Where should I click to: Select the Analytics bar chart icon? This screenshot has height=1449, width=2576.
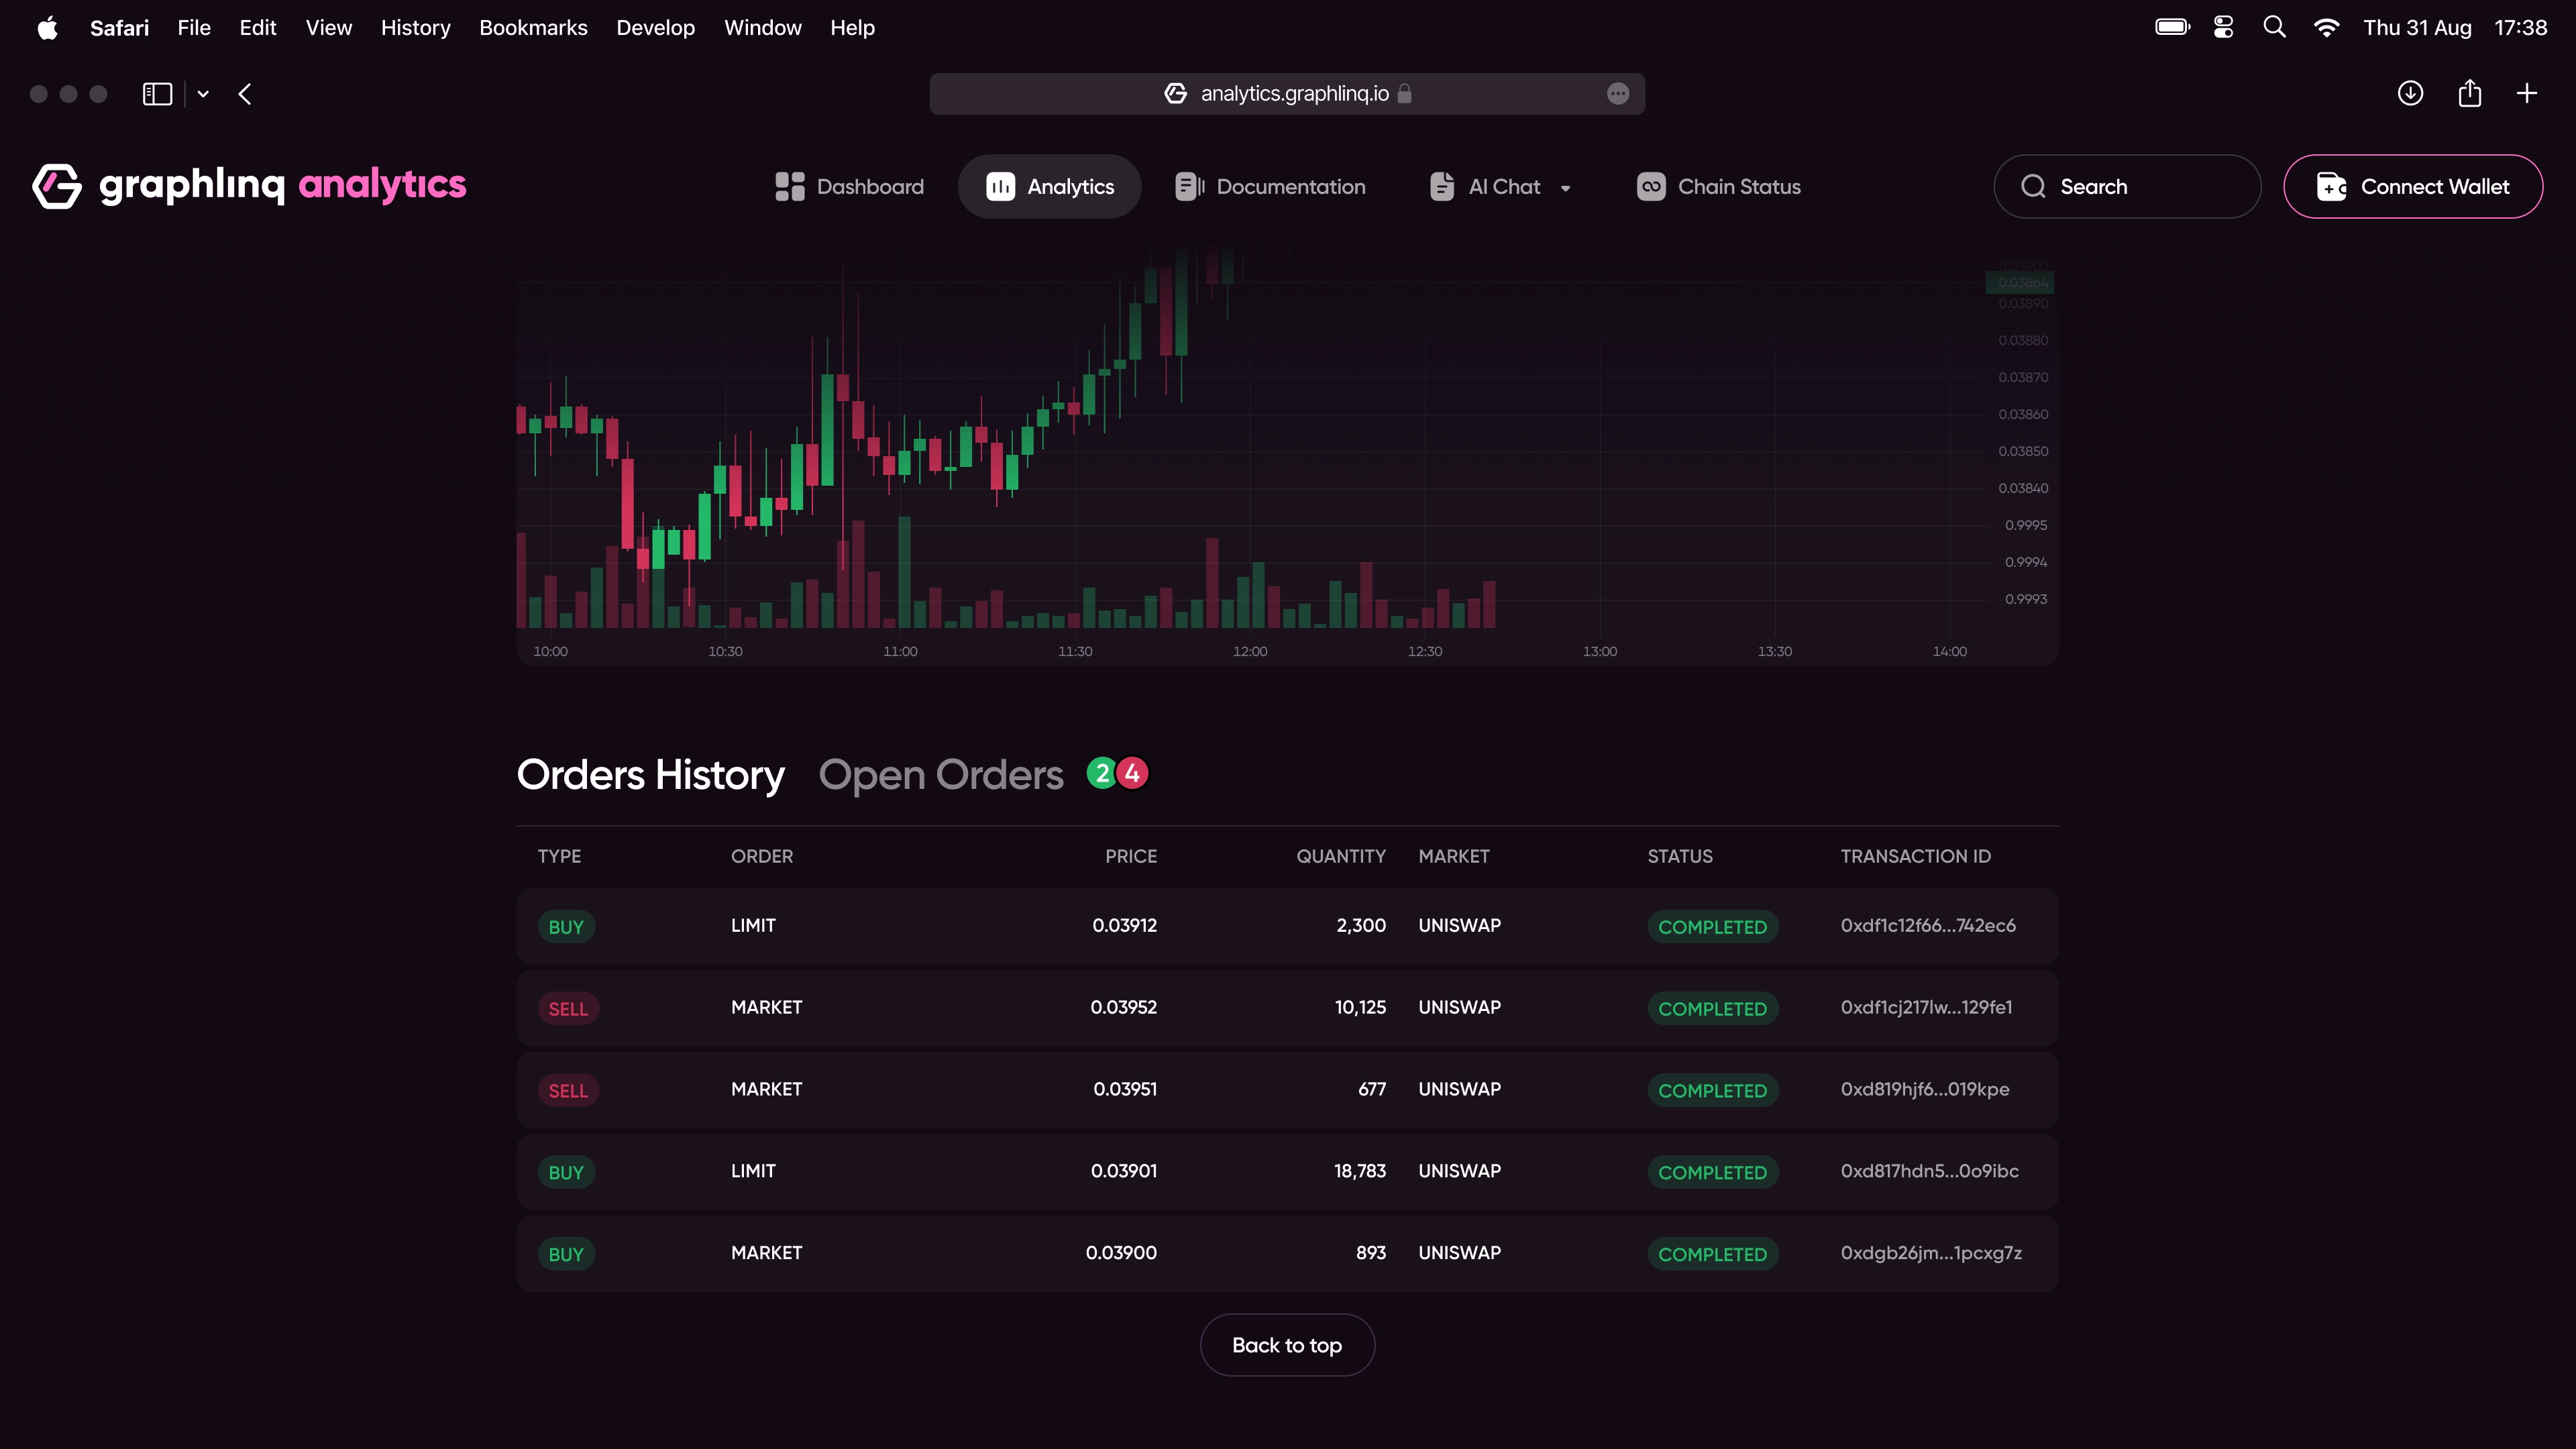point(1000,186)
